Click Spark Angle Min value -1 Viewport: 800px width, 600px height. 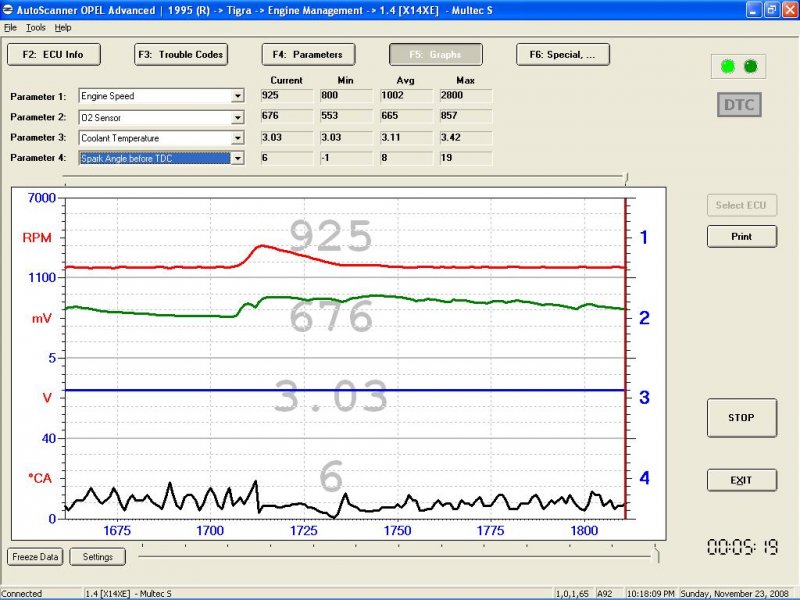click(346, 158)
